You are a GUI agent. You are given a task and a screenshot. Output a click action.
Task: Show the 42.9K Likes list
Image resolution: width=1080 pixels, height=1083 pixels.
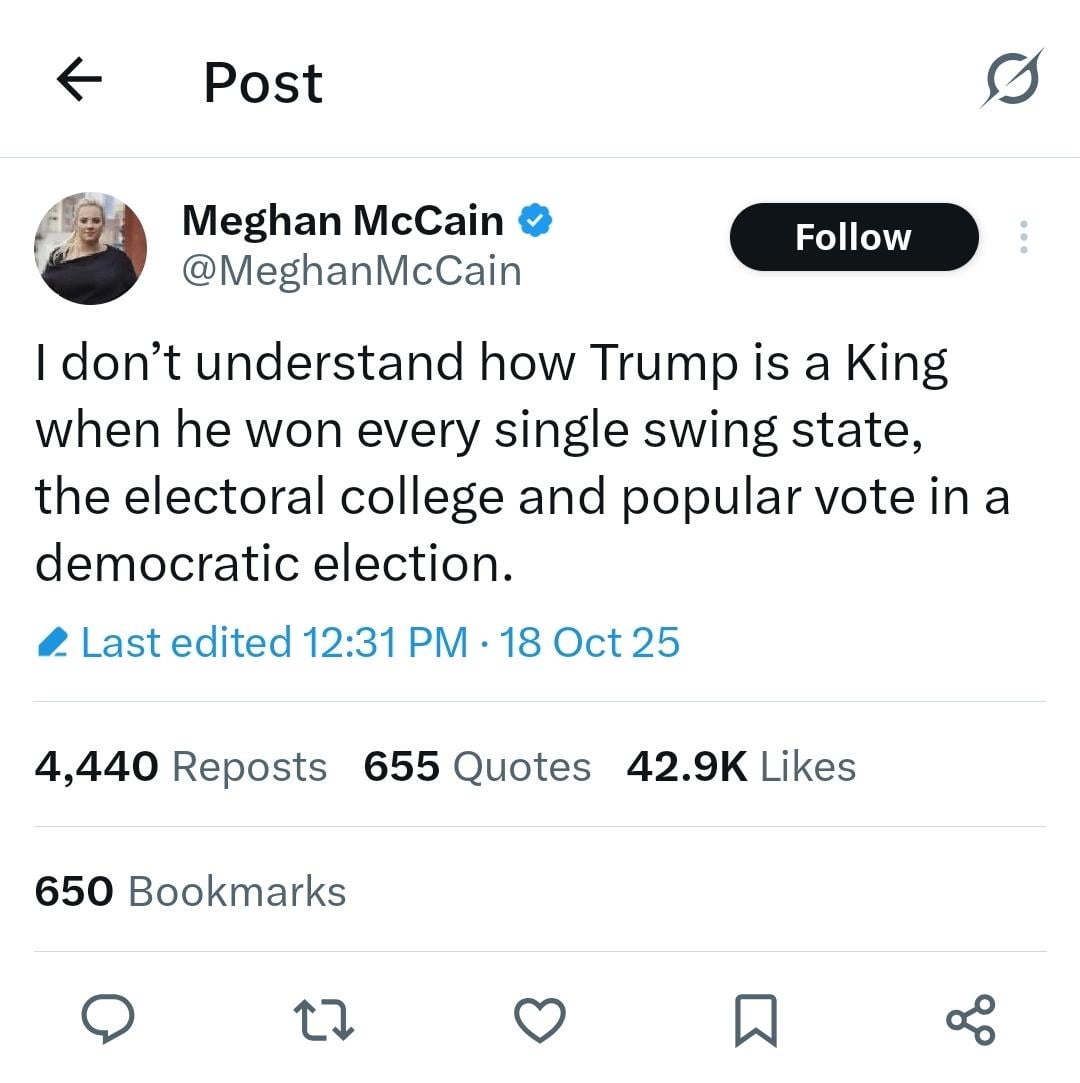coord(740,767)
